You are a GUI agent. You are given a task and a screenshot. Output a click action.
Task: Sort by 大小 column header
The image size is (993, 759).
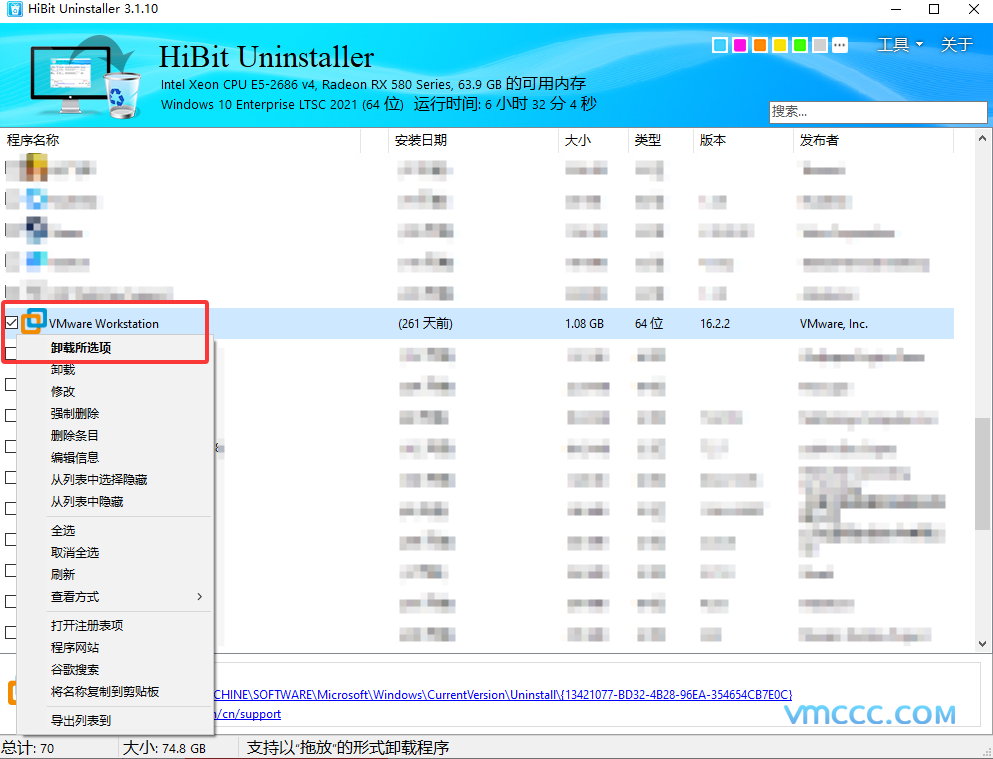click(x=594, y=141)
